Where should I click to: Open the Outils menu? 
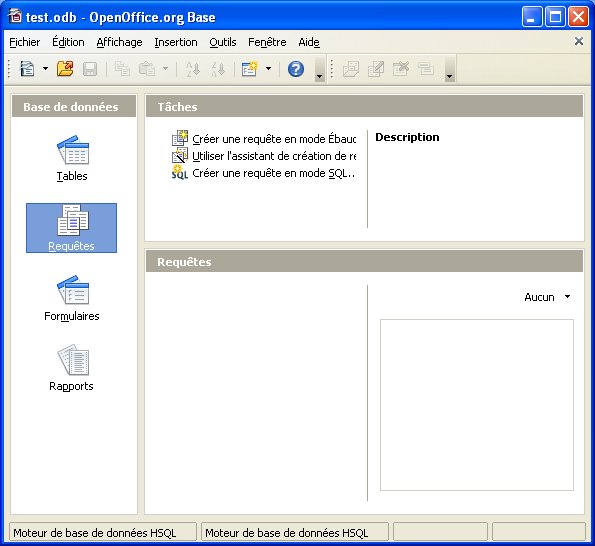[x=223, y=42]
